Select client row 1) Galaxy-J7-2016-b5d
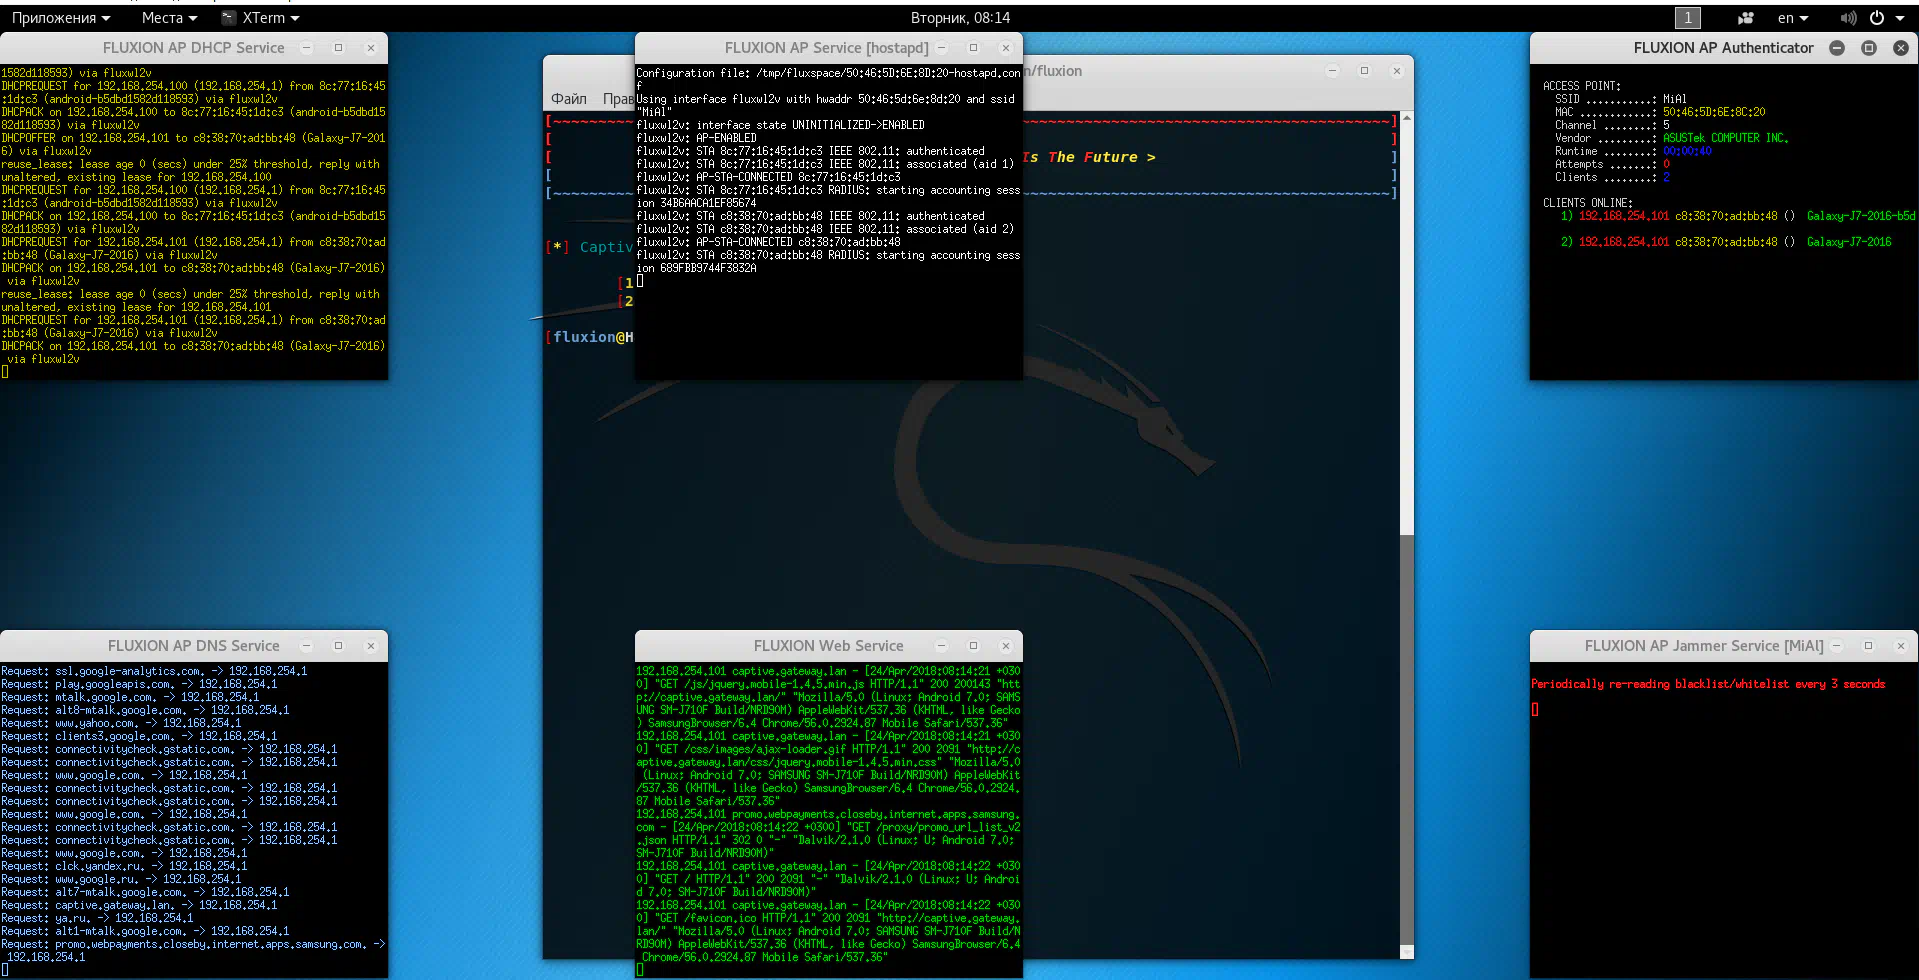 click(x=1738, y=216)
